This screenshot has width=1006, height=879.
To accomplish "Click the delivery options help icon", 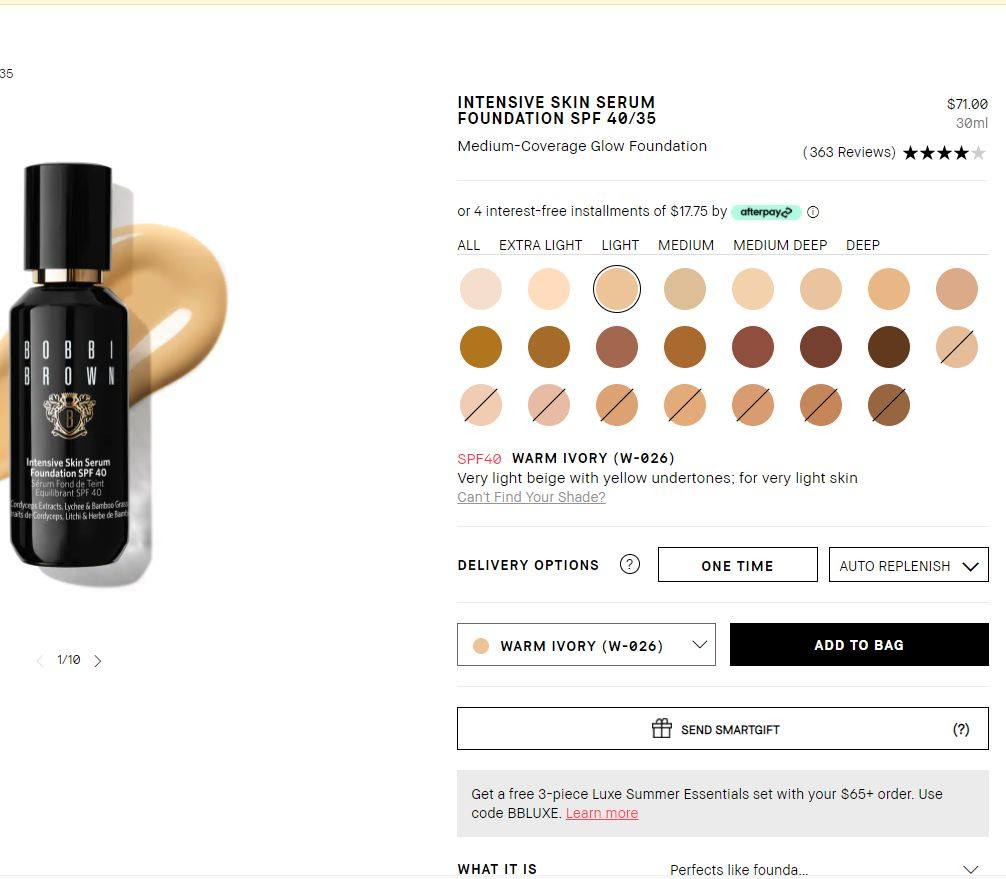I will pyautogui.click(x=629, y=564).
